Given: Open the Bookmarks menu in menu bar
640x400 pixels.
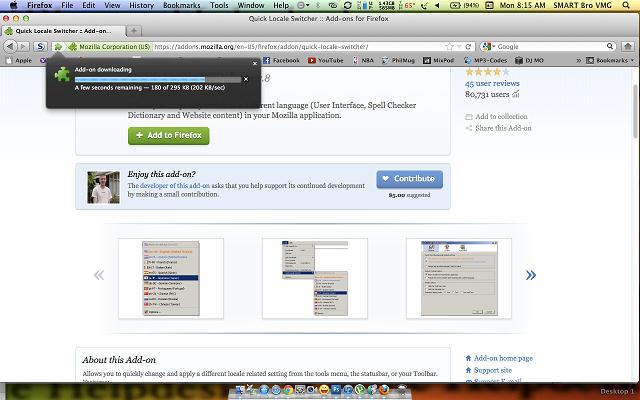Looking at the screenshot, I should pyautogui.click(x=182, y=5).
